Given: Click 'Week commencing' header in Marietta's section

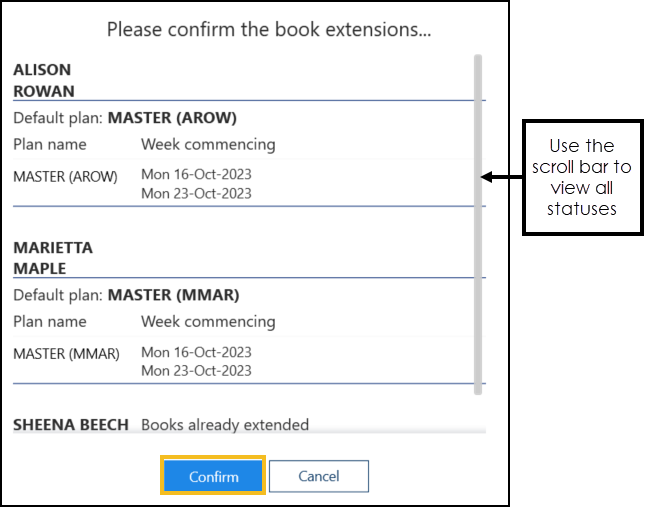Looking at the screenshot, I should click(208, 322).
